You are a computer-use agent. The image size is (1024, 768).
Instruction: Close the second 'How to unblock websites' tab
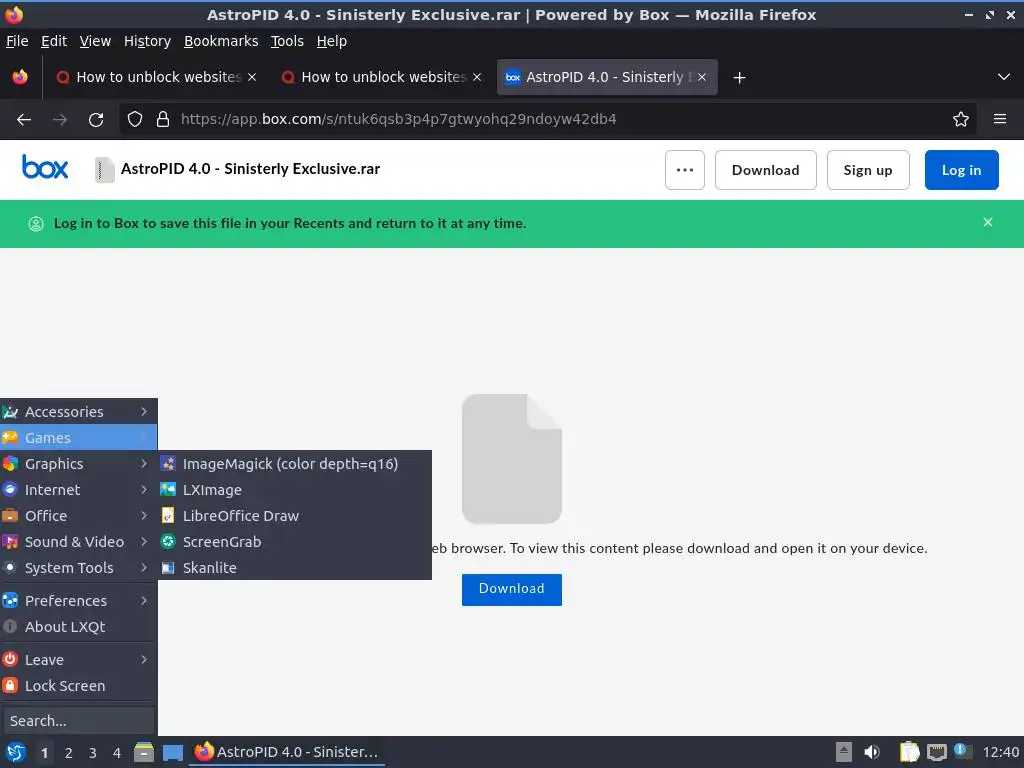(x=477, y=77)
